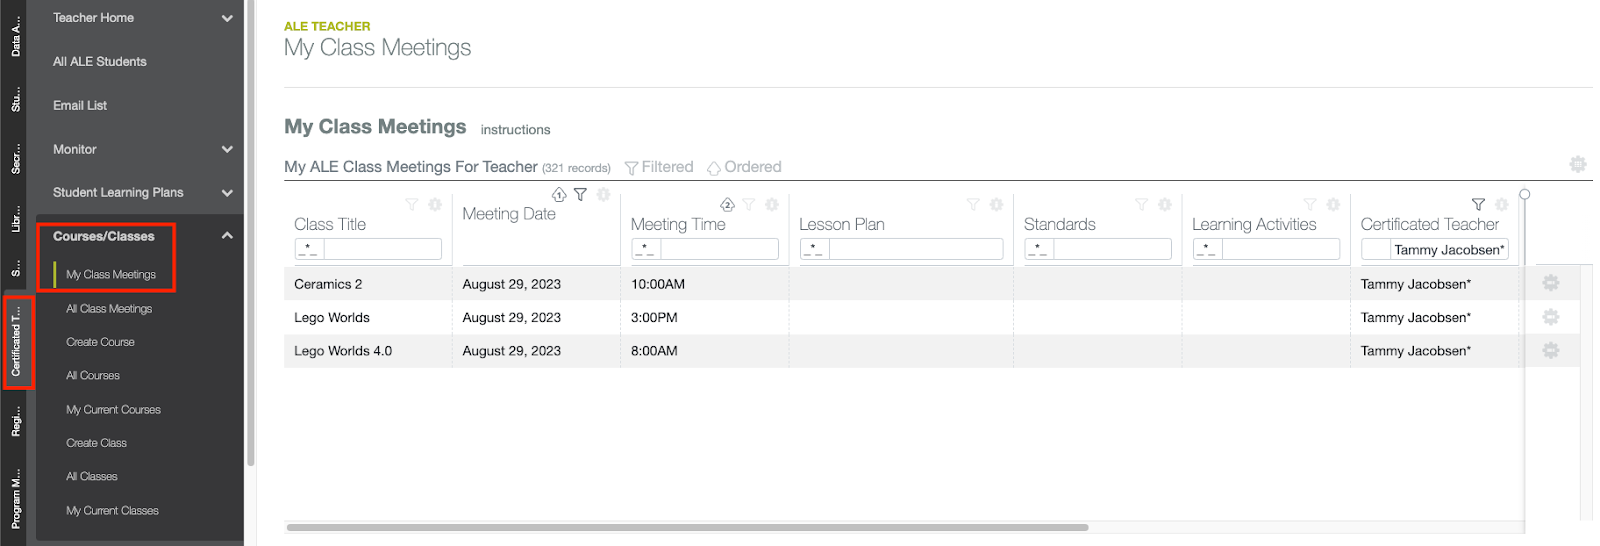Select the Certificated T... vertical tab
This screenshot has height=546, width=1600.
[16, 342]
